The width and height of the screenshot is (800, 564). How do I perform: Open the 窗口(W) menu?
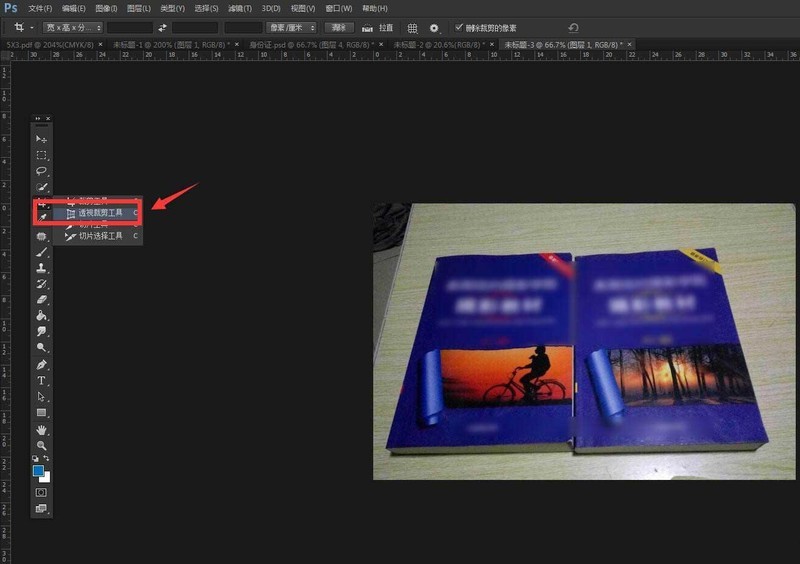click(339, 8)
